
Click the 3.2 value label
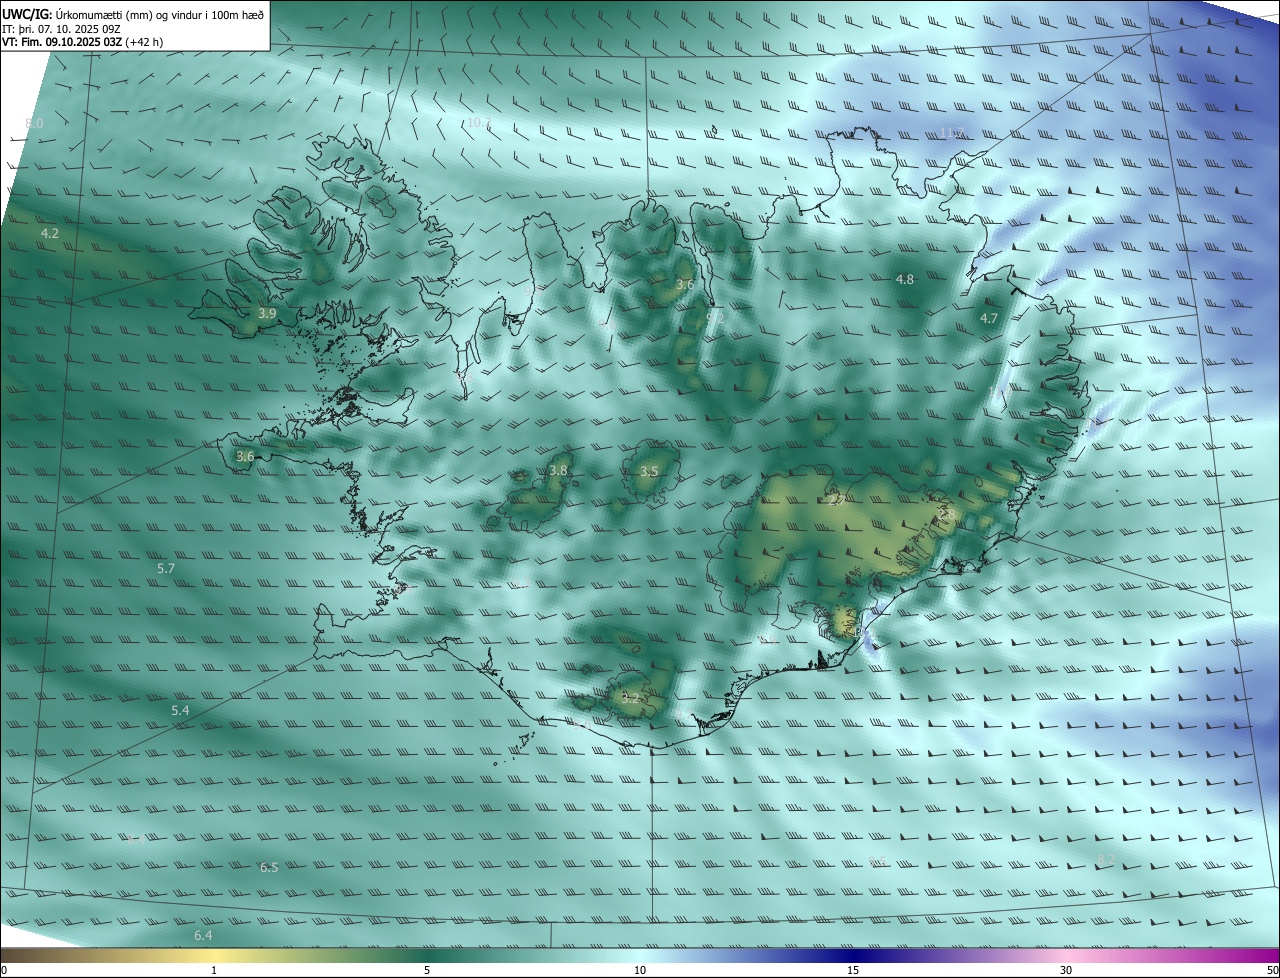[x=630, y=698]
